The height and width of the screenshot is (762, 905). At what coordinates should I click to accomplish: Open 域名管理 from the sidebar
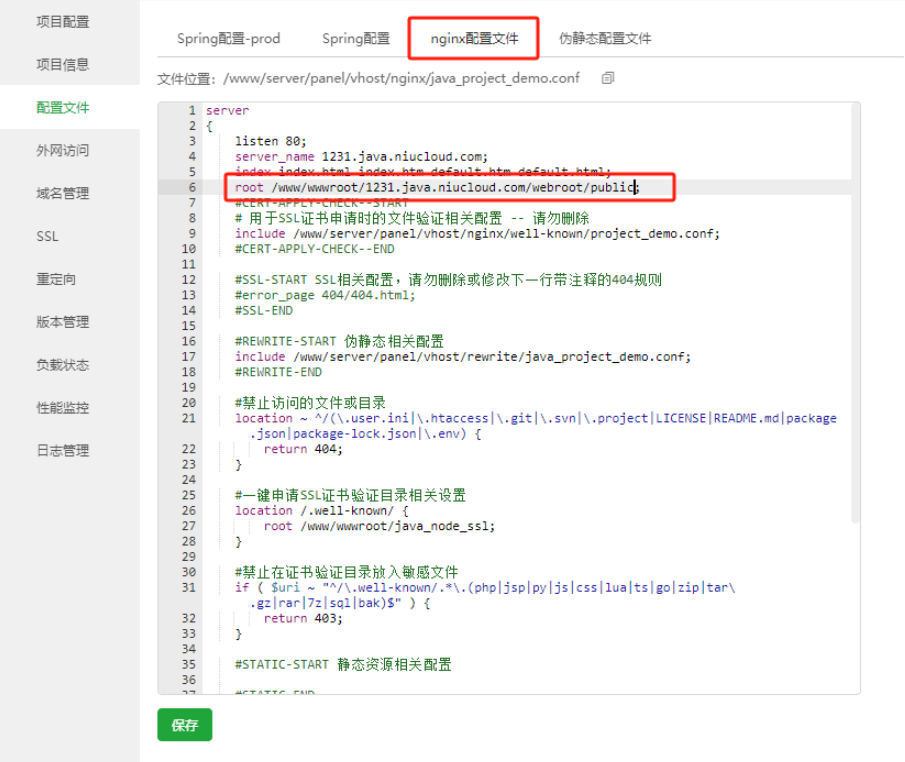(63, 194)
